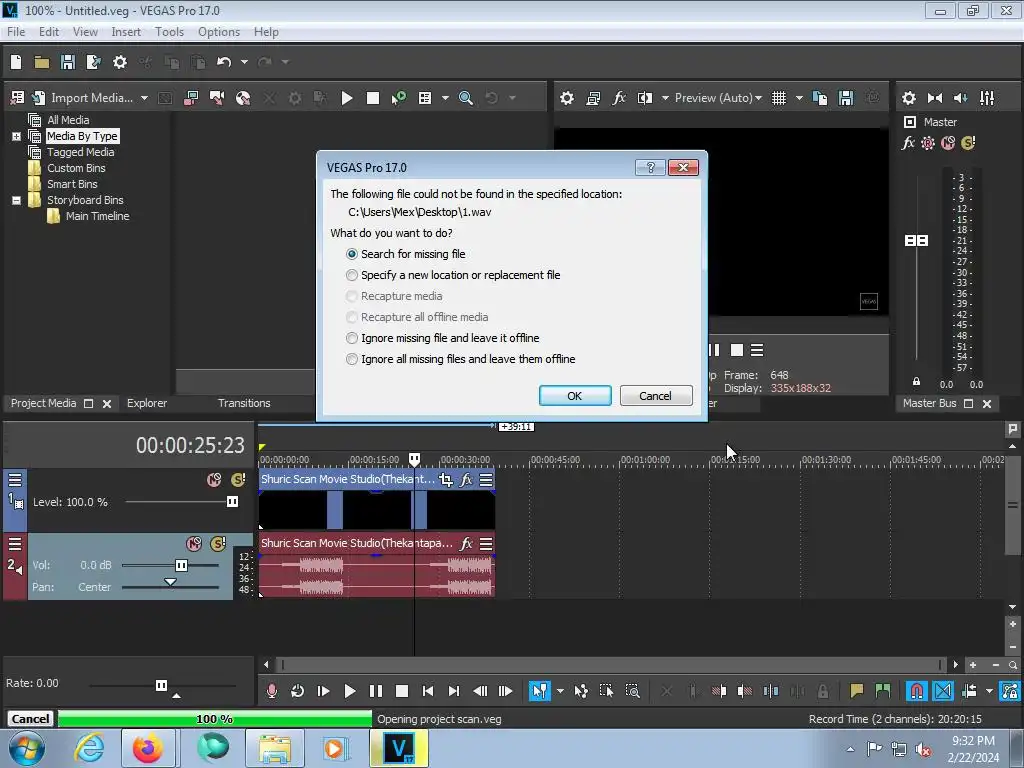Open Master Bus audio properties gear icon
This screenshot has width=1024, height=768.
click(908, 98)
